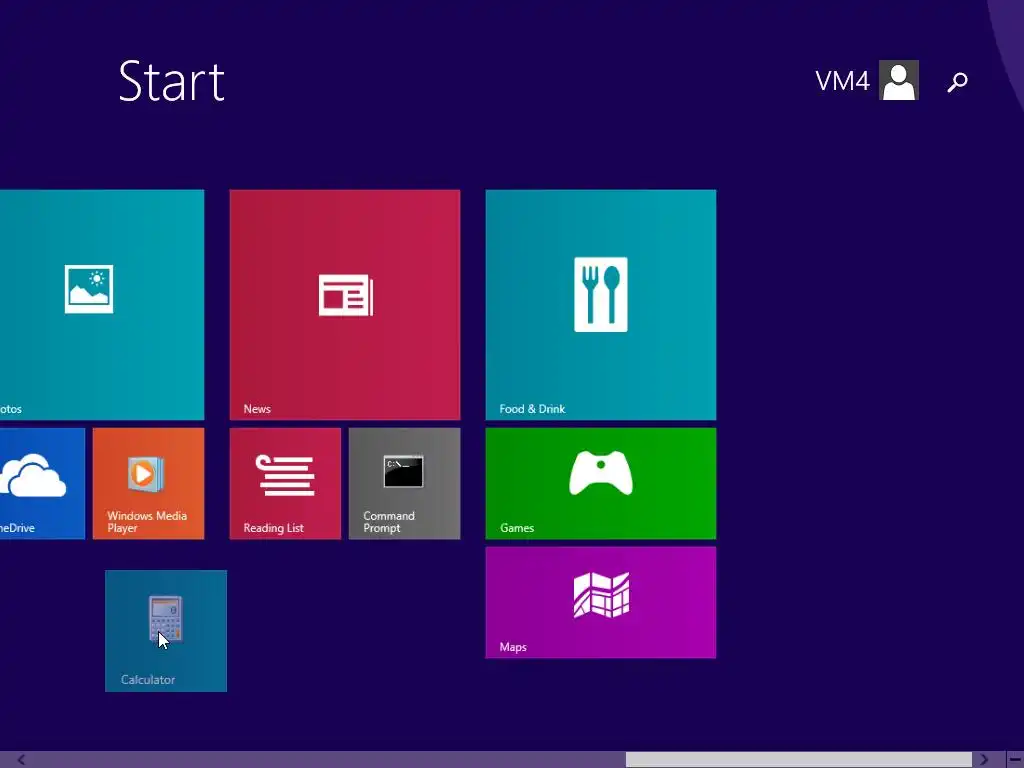The width and height of the screenshot is (1024, 768).
Task: Open the Photos tile
Action: (102, 305)
